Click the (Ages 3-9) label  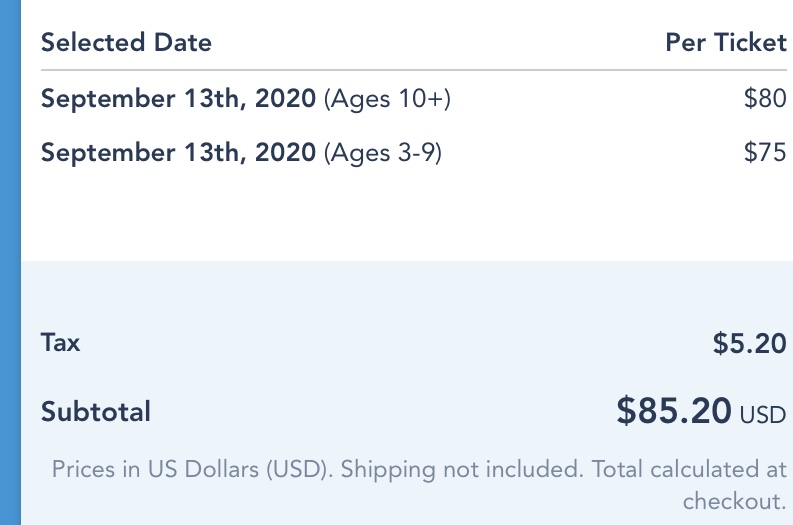383,153
